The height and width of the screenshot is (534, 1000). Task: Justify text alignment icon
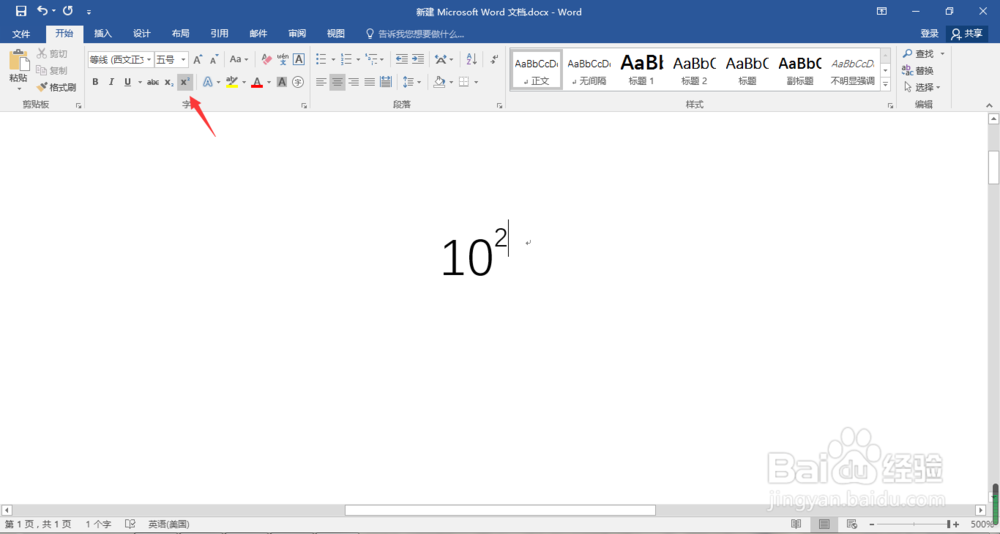369,82
